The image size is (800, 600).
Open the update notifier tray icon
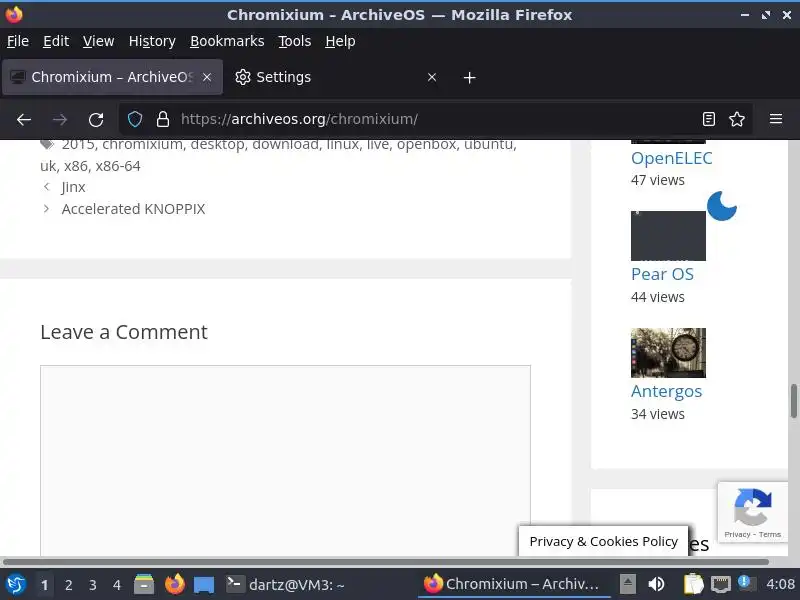coord(746,583)
